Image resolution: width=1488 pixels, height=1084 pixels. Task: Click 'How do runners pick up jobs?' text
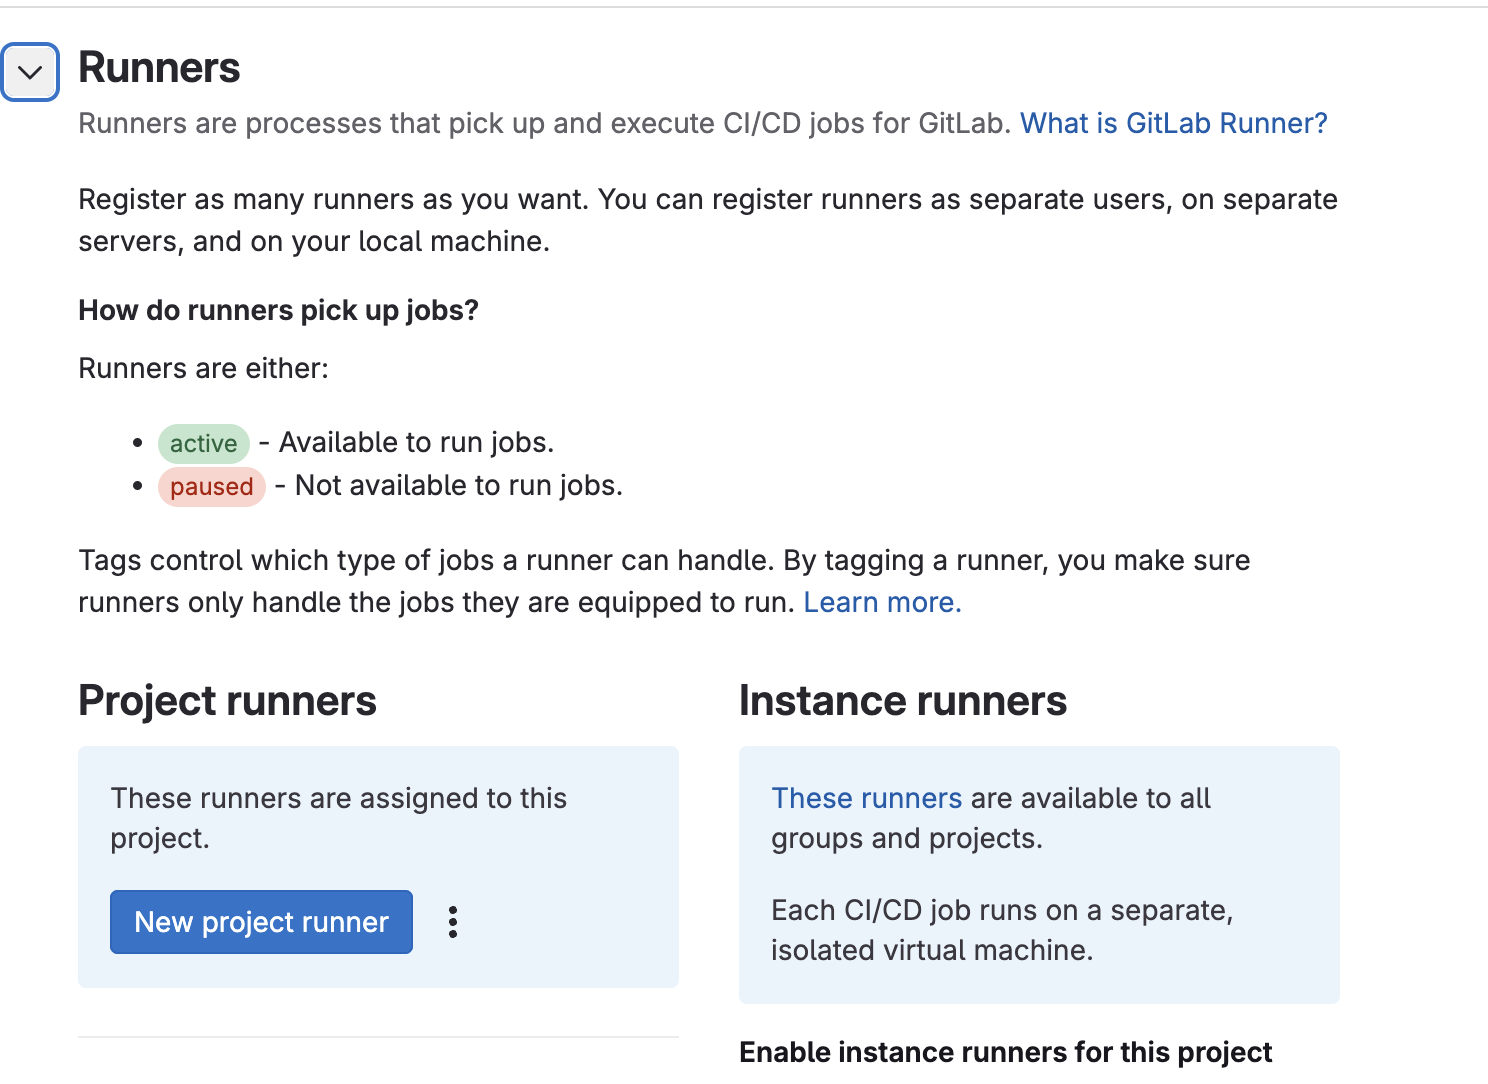pos(279,311)
